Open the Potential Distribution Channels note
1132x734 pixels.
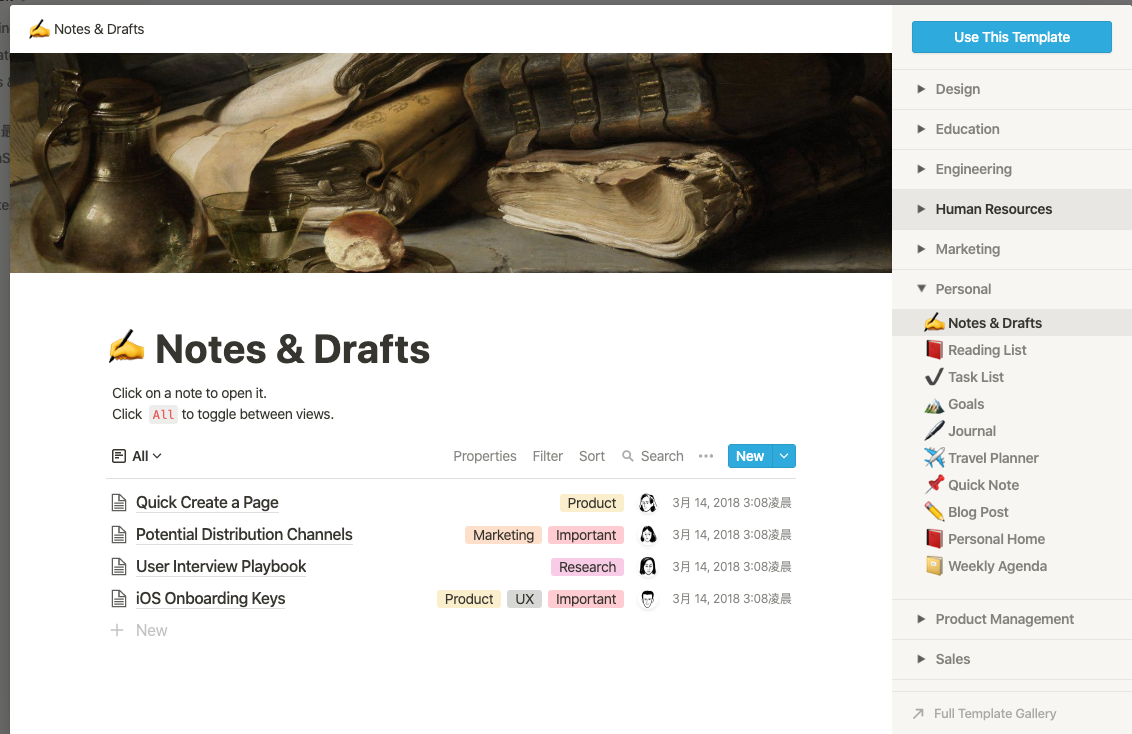(244, 535)
